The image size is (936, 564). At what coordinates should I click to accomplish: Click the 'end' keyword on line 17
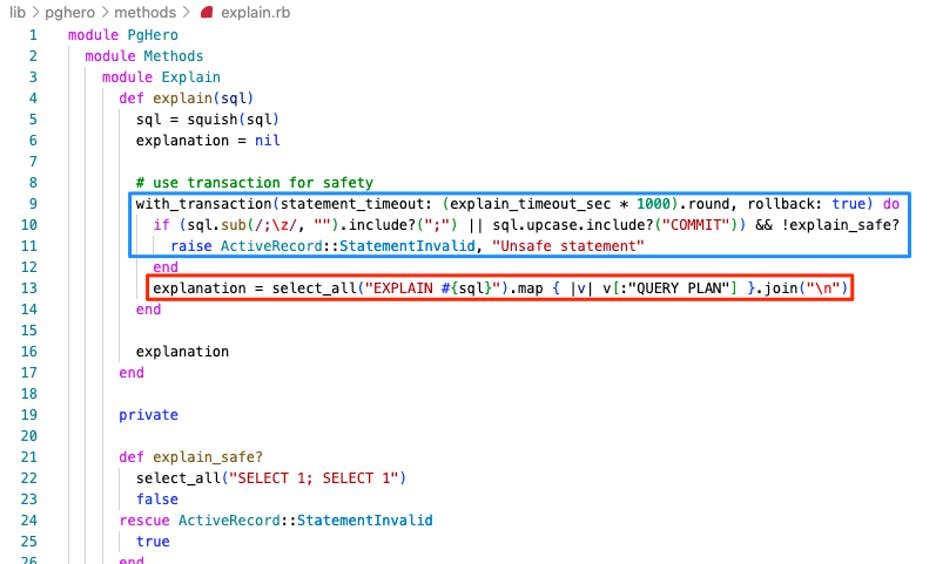coord(131,372)
